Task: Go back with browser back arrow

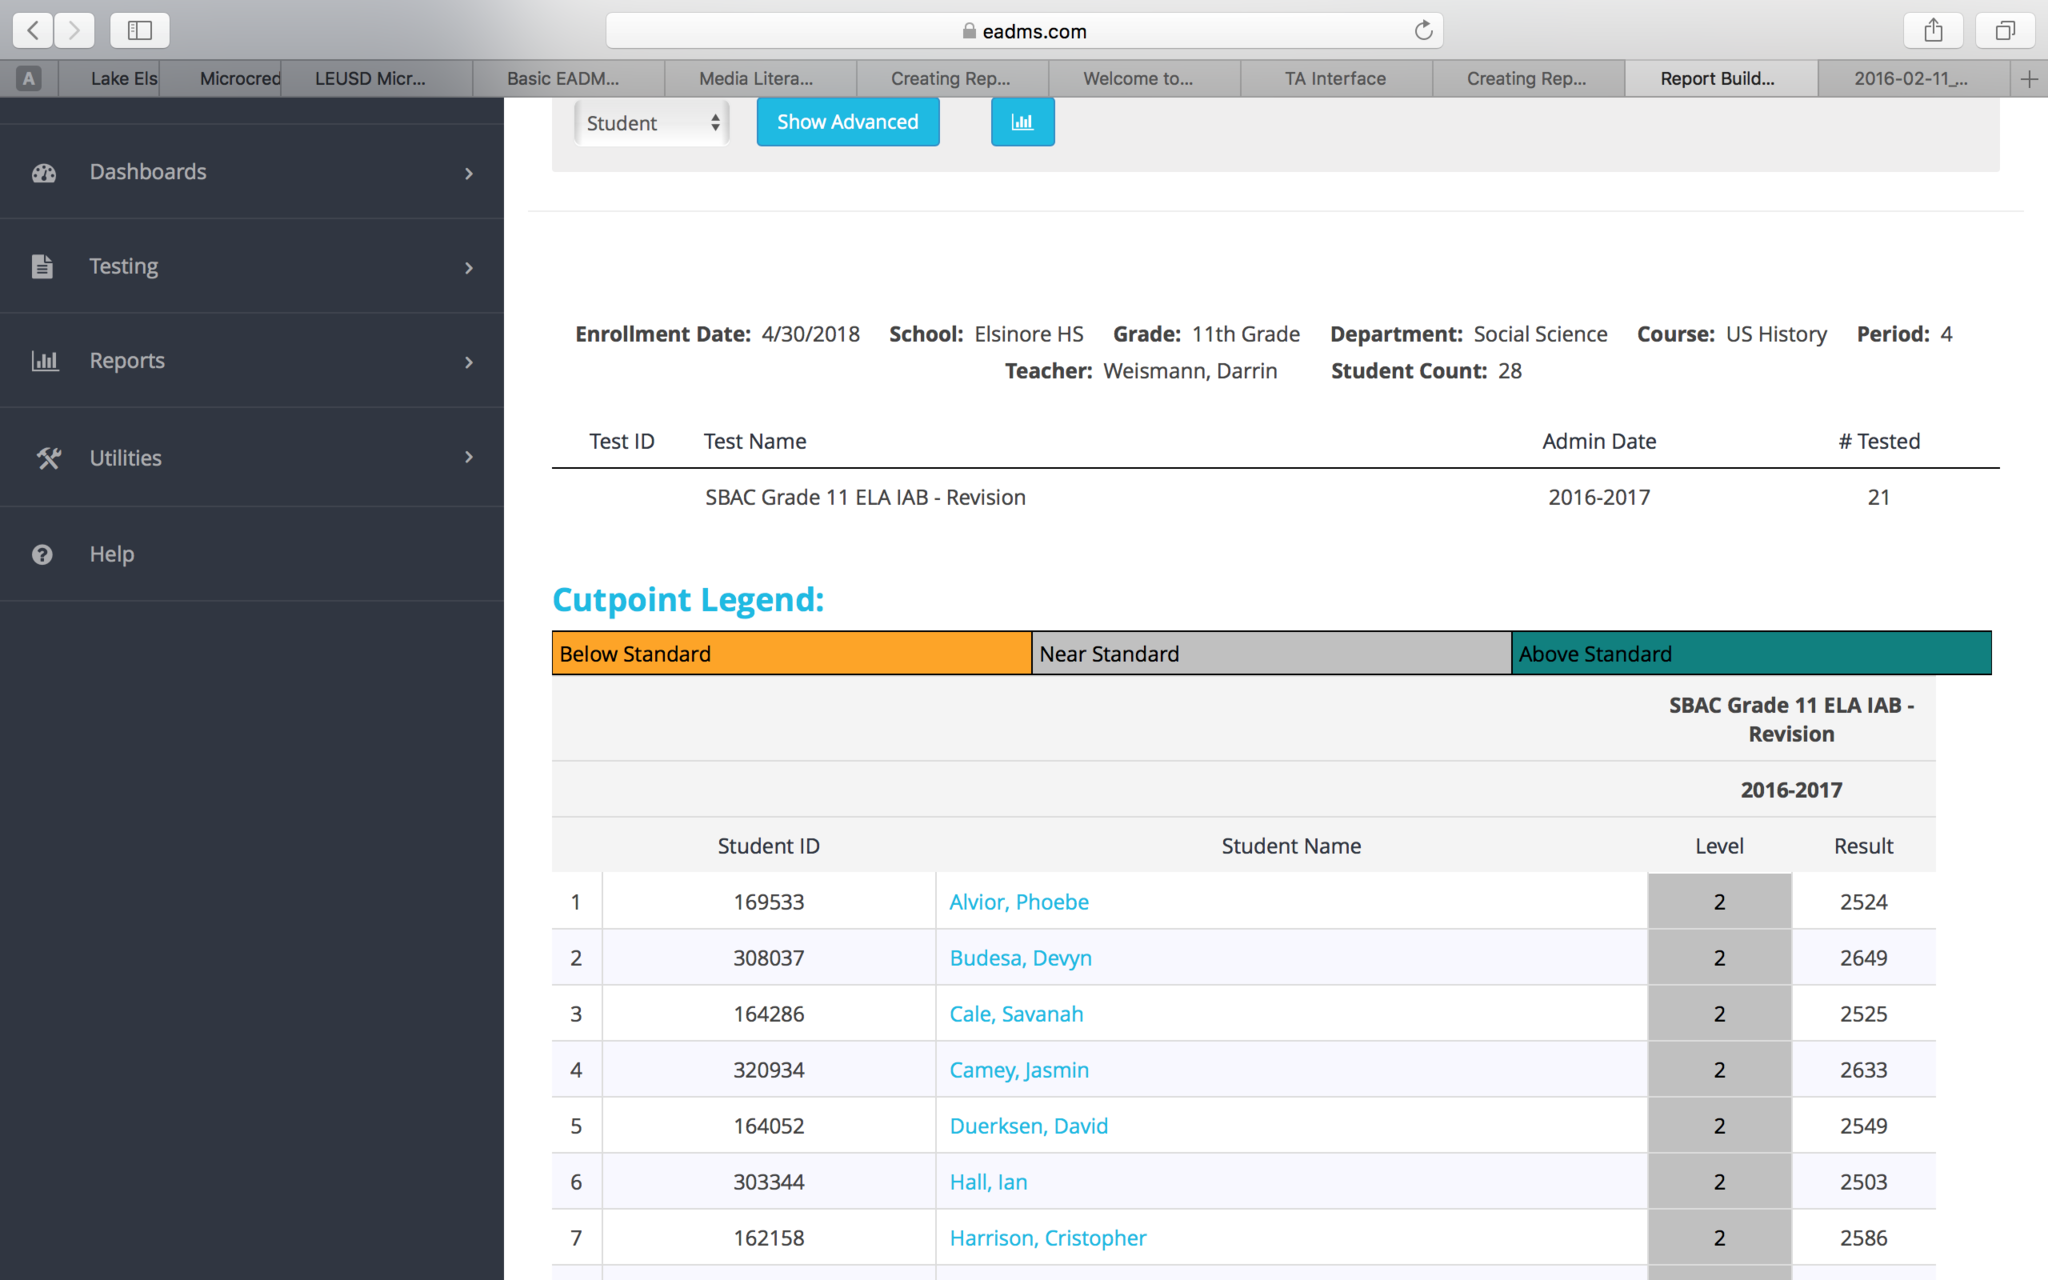Action: [x=33, y=31]
